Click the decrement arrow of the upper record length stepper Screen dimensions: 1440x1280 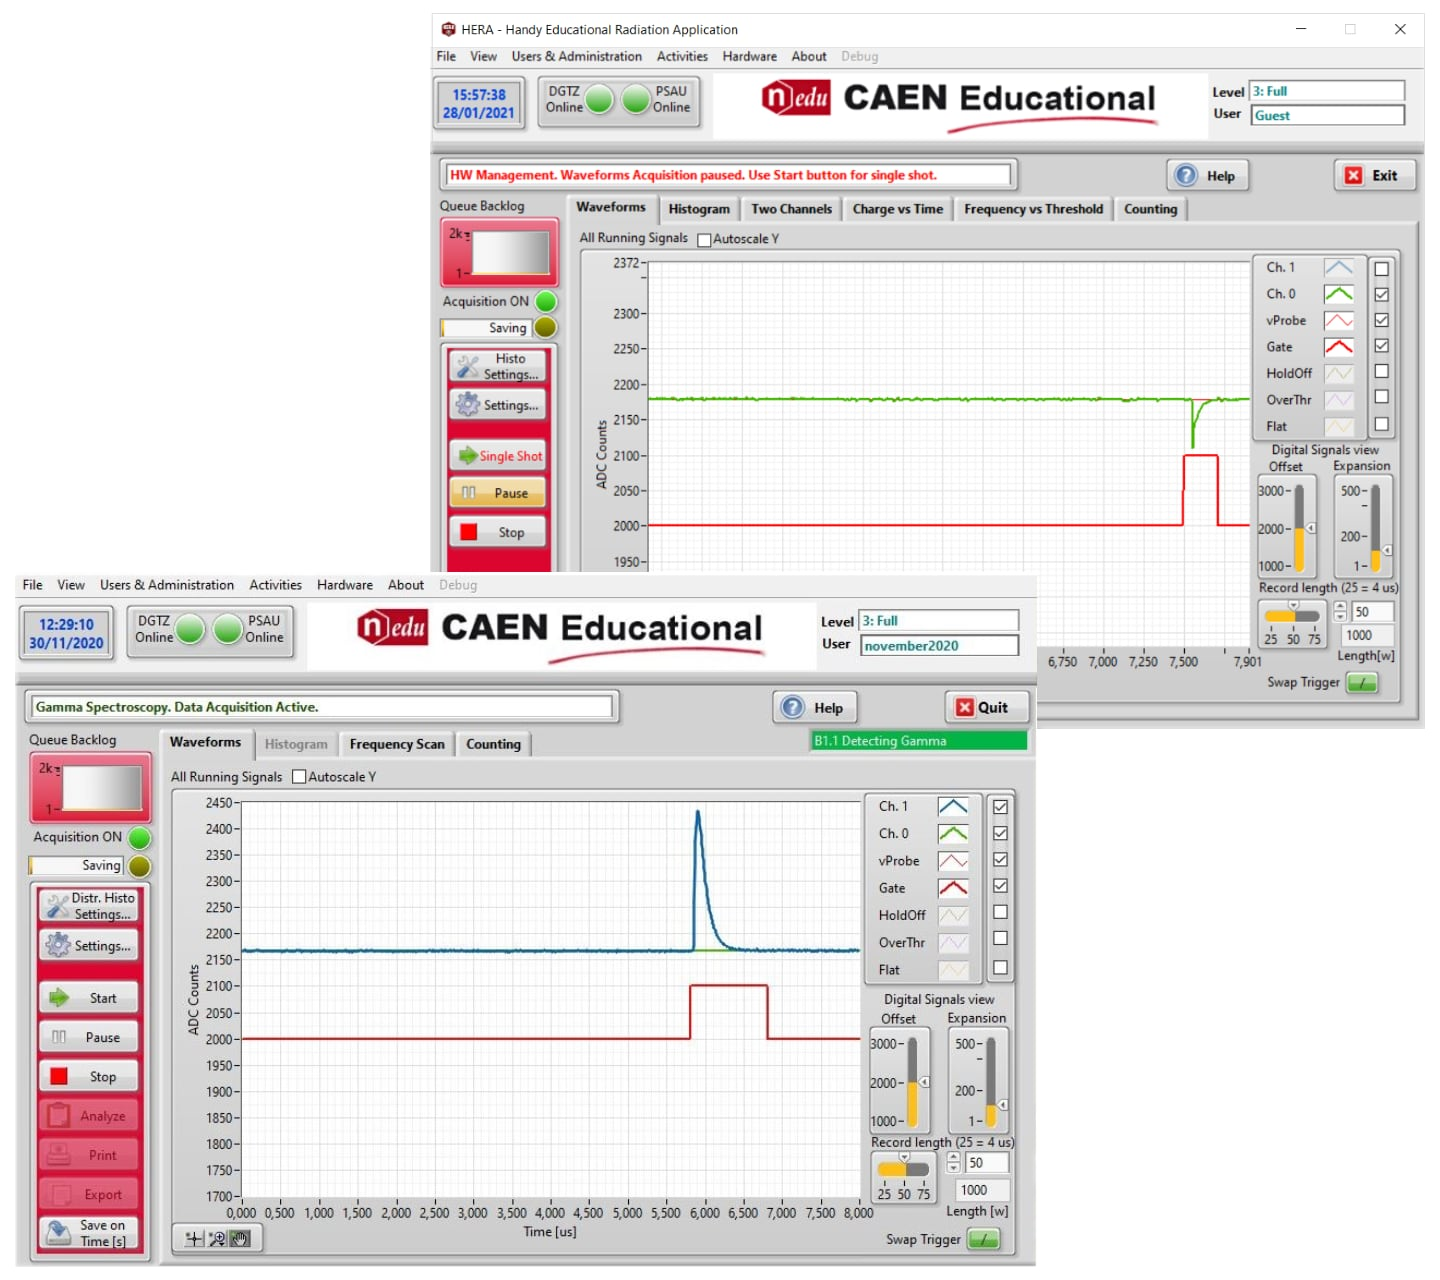pyautogui.click(x=1340, y=616)
